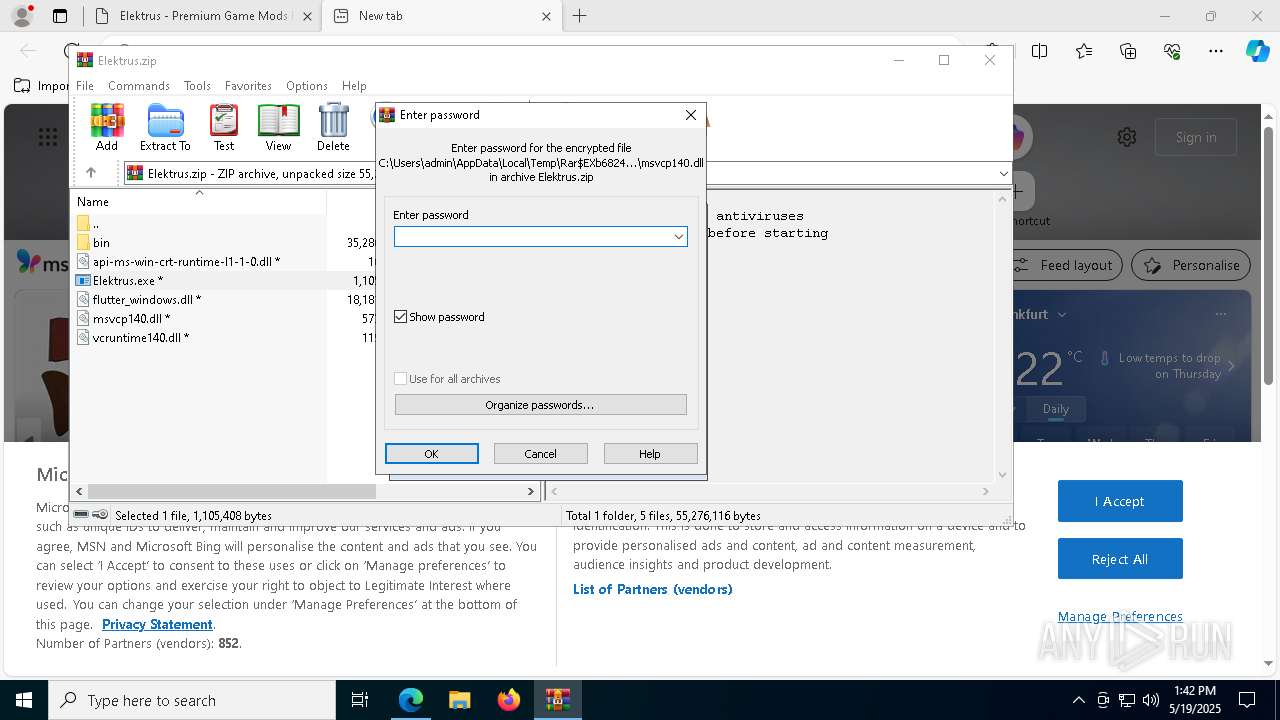1280x720 pixels.
Task: Open the MSN apps grid icon
Action: [x=47, y=137]
